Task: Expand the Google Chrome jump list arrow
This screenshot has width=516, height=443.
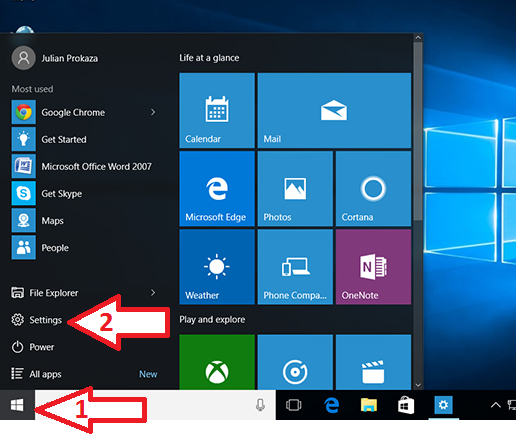Action: (x=153, y=112)
